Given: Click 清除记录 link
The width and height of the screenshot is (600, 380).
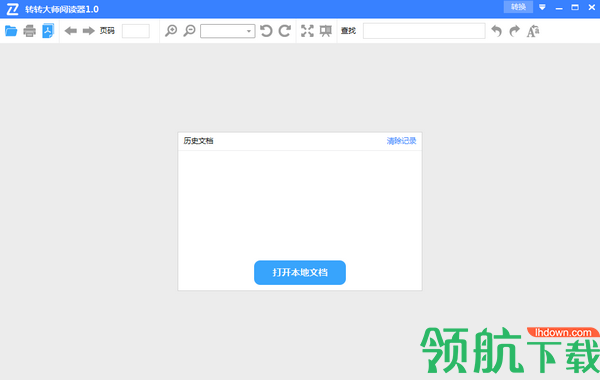Looking at the screenshot, I should (401, 141).
